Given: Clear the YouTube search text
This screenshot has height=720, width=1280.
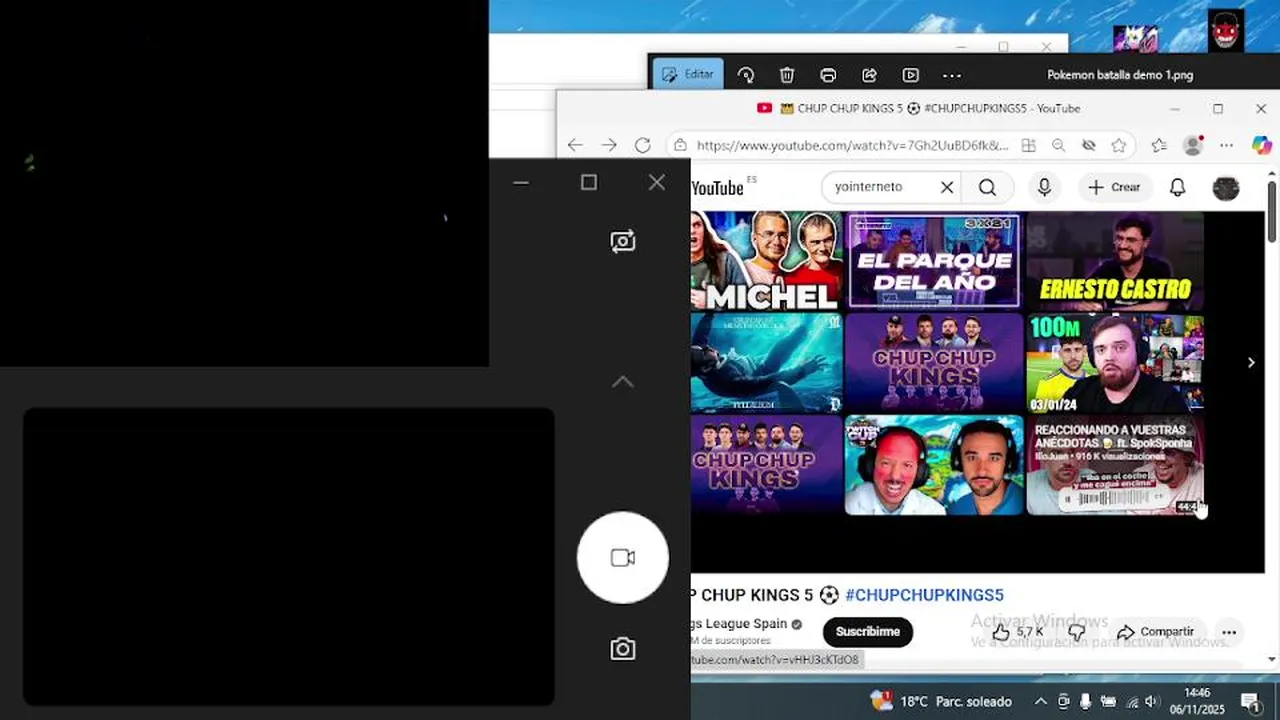Looking at the screenshot, I should pos(947,187).
